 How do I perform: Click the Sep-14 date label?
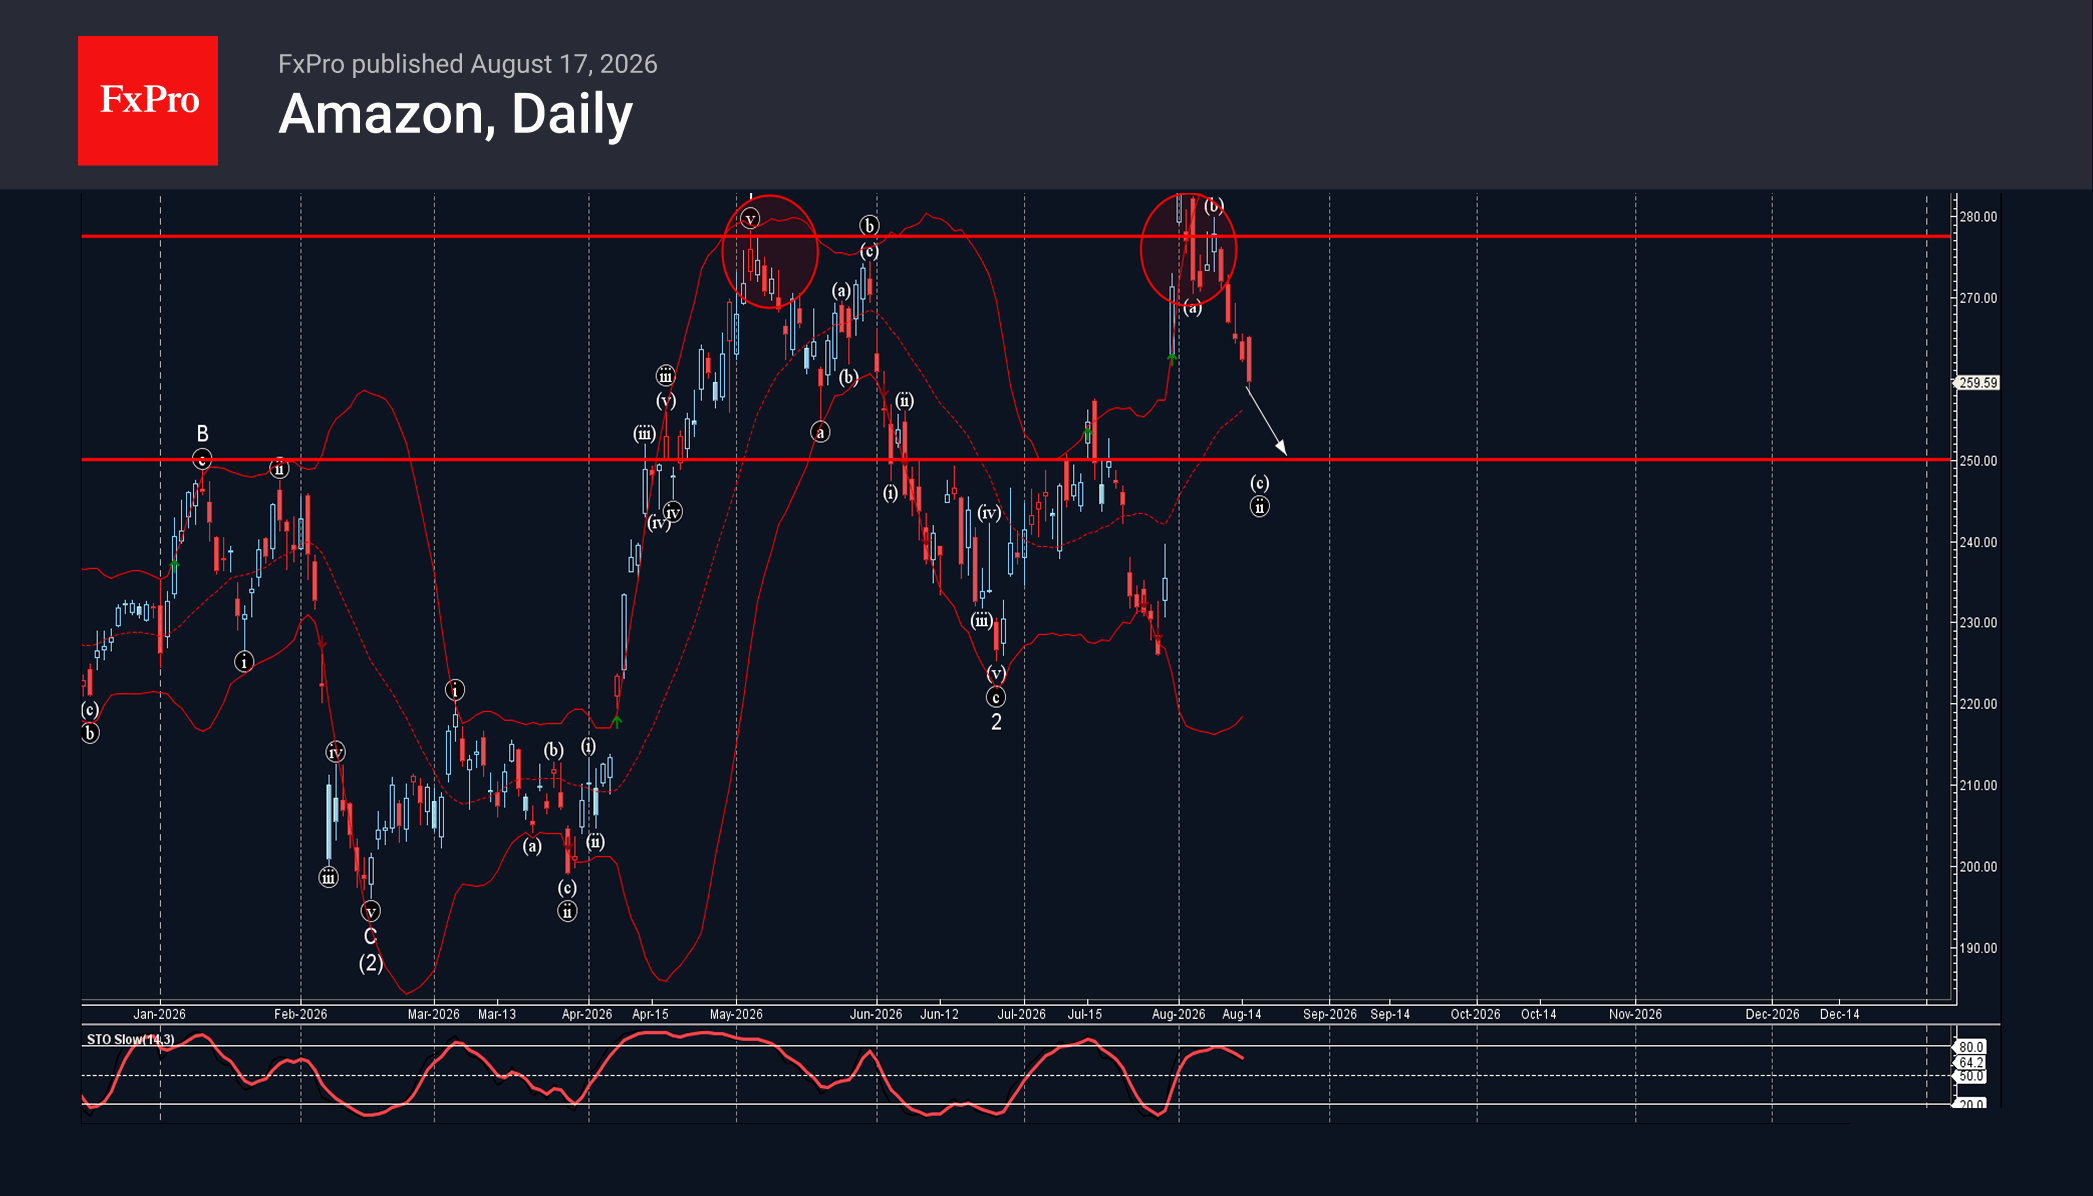coord(1390,1014)
